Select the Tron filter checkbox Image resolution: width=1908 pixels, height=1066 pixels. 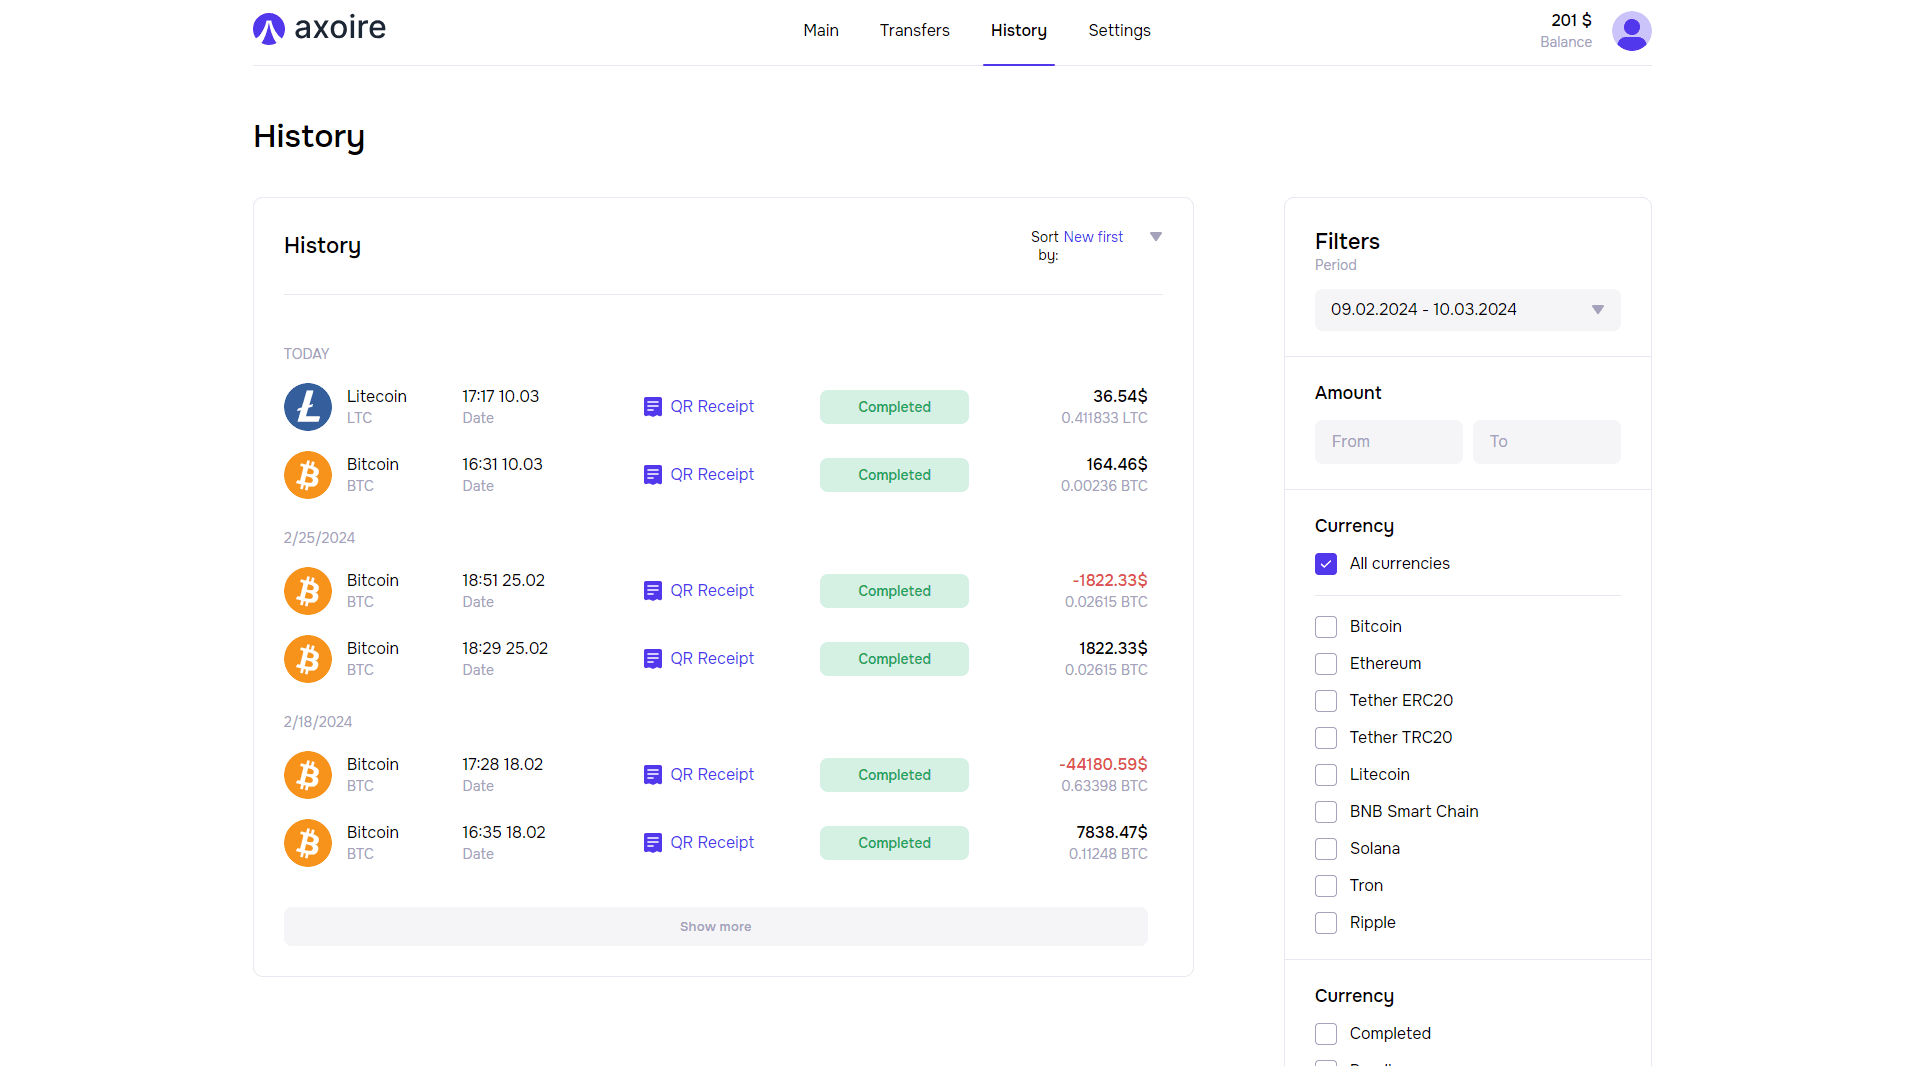1326,886
